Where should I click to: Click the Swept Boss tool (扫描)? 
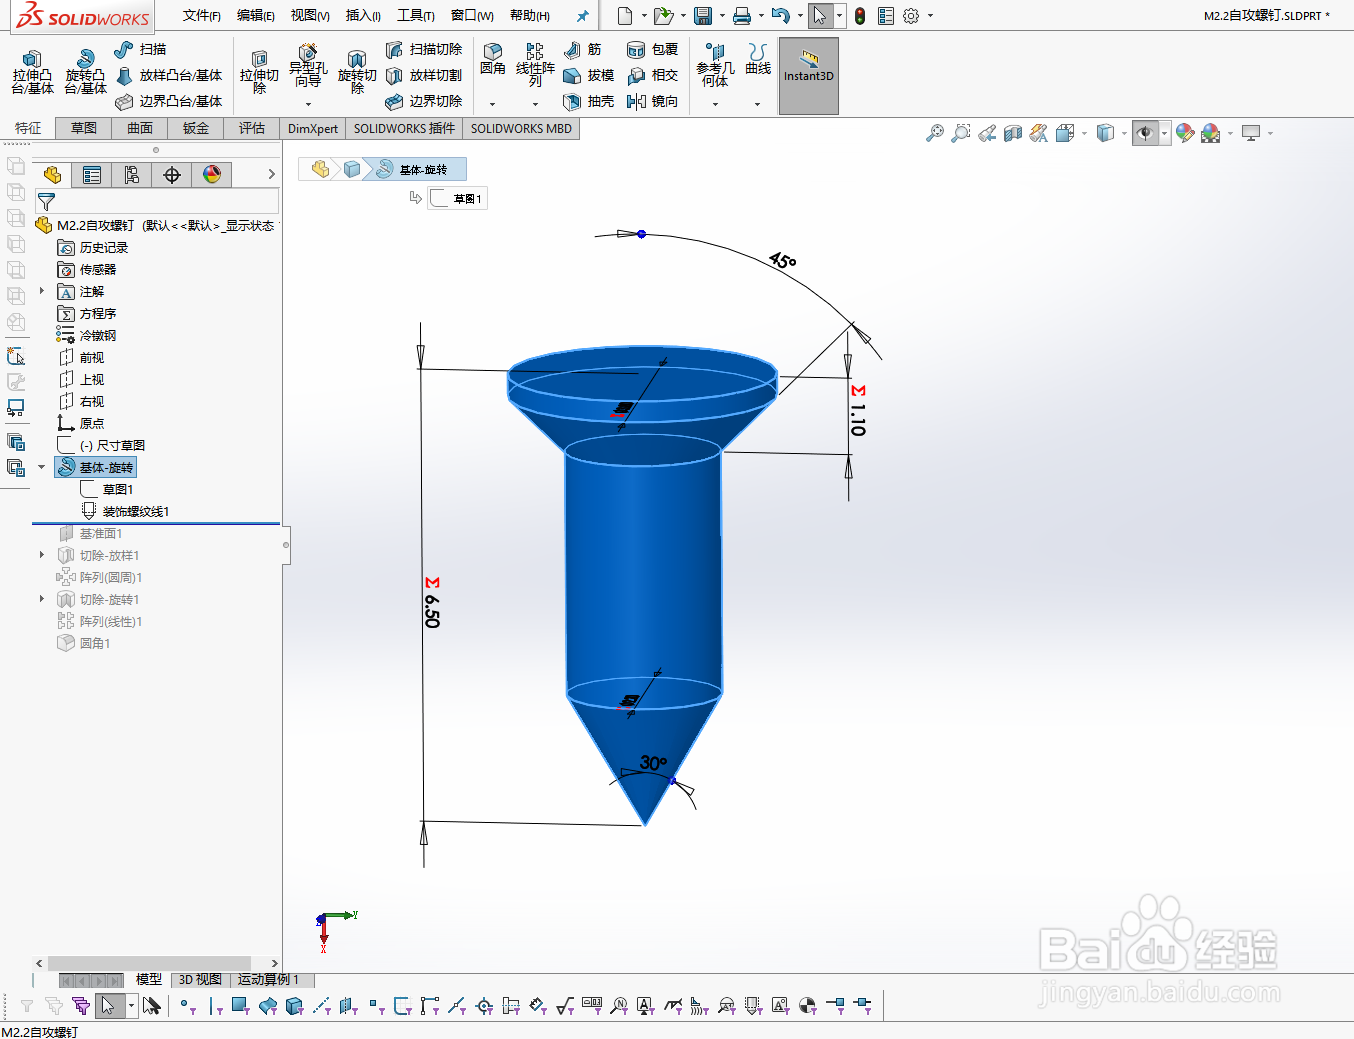(x=141, y=49)
